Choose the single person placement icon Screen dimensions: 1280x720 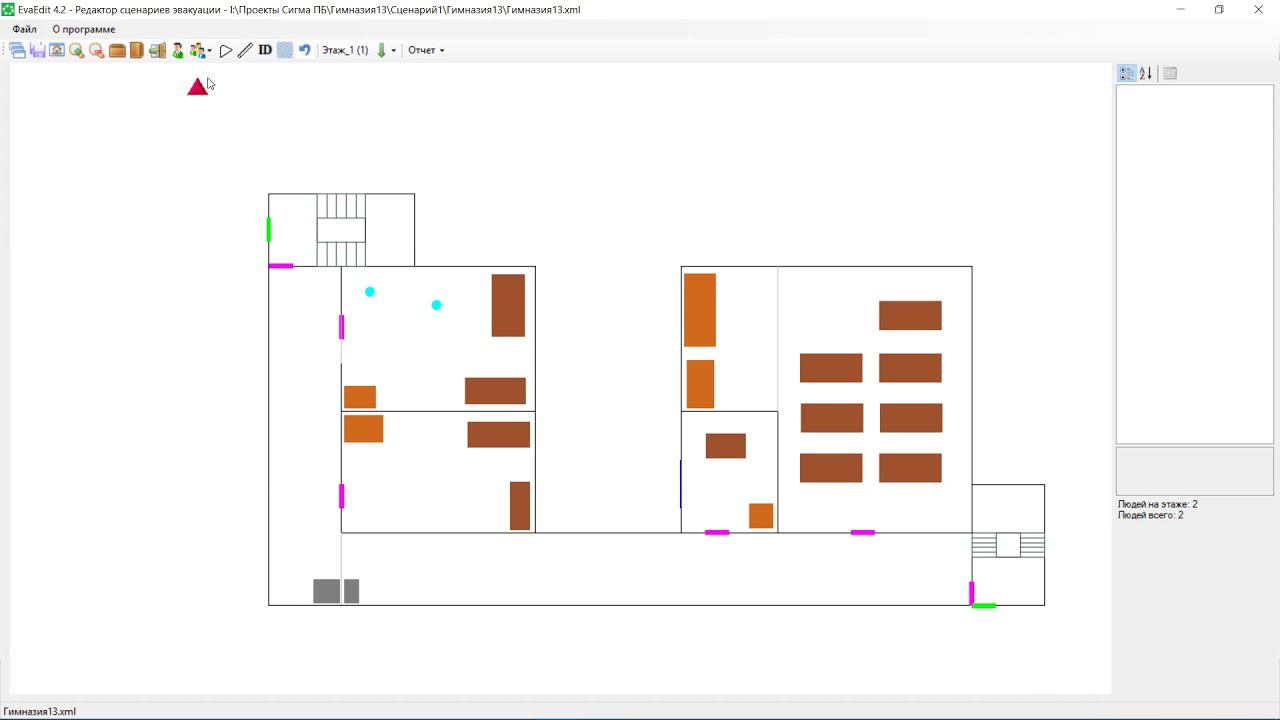click(177, 50)
